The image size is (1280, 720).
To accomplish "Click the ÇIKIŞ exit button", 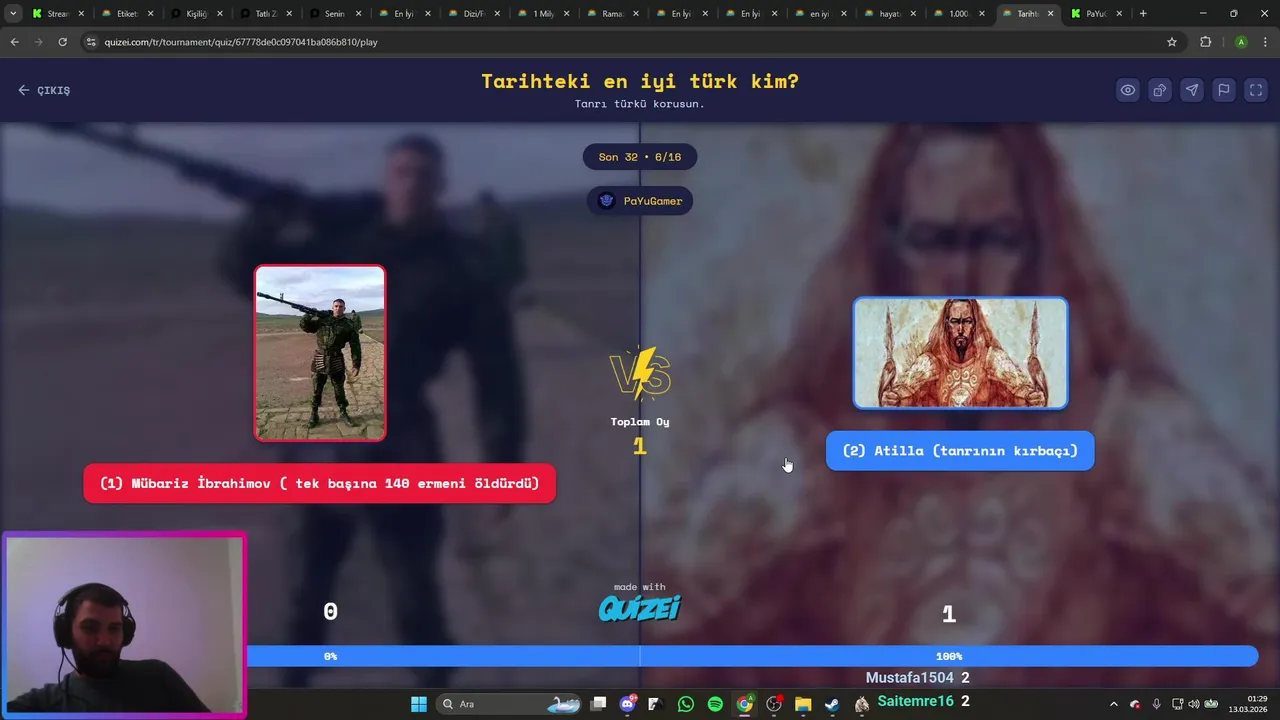I will coord(44,90).
